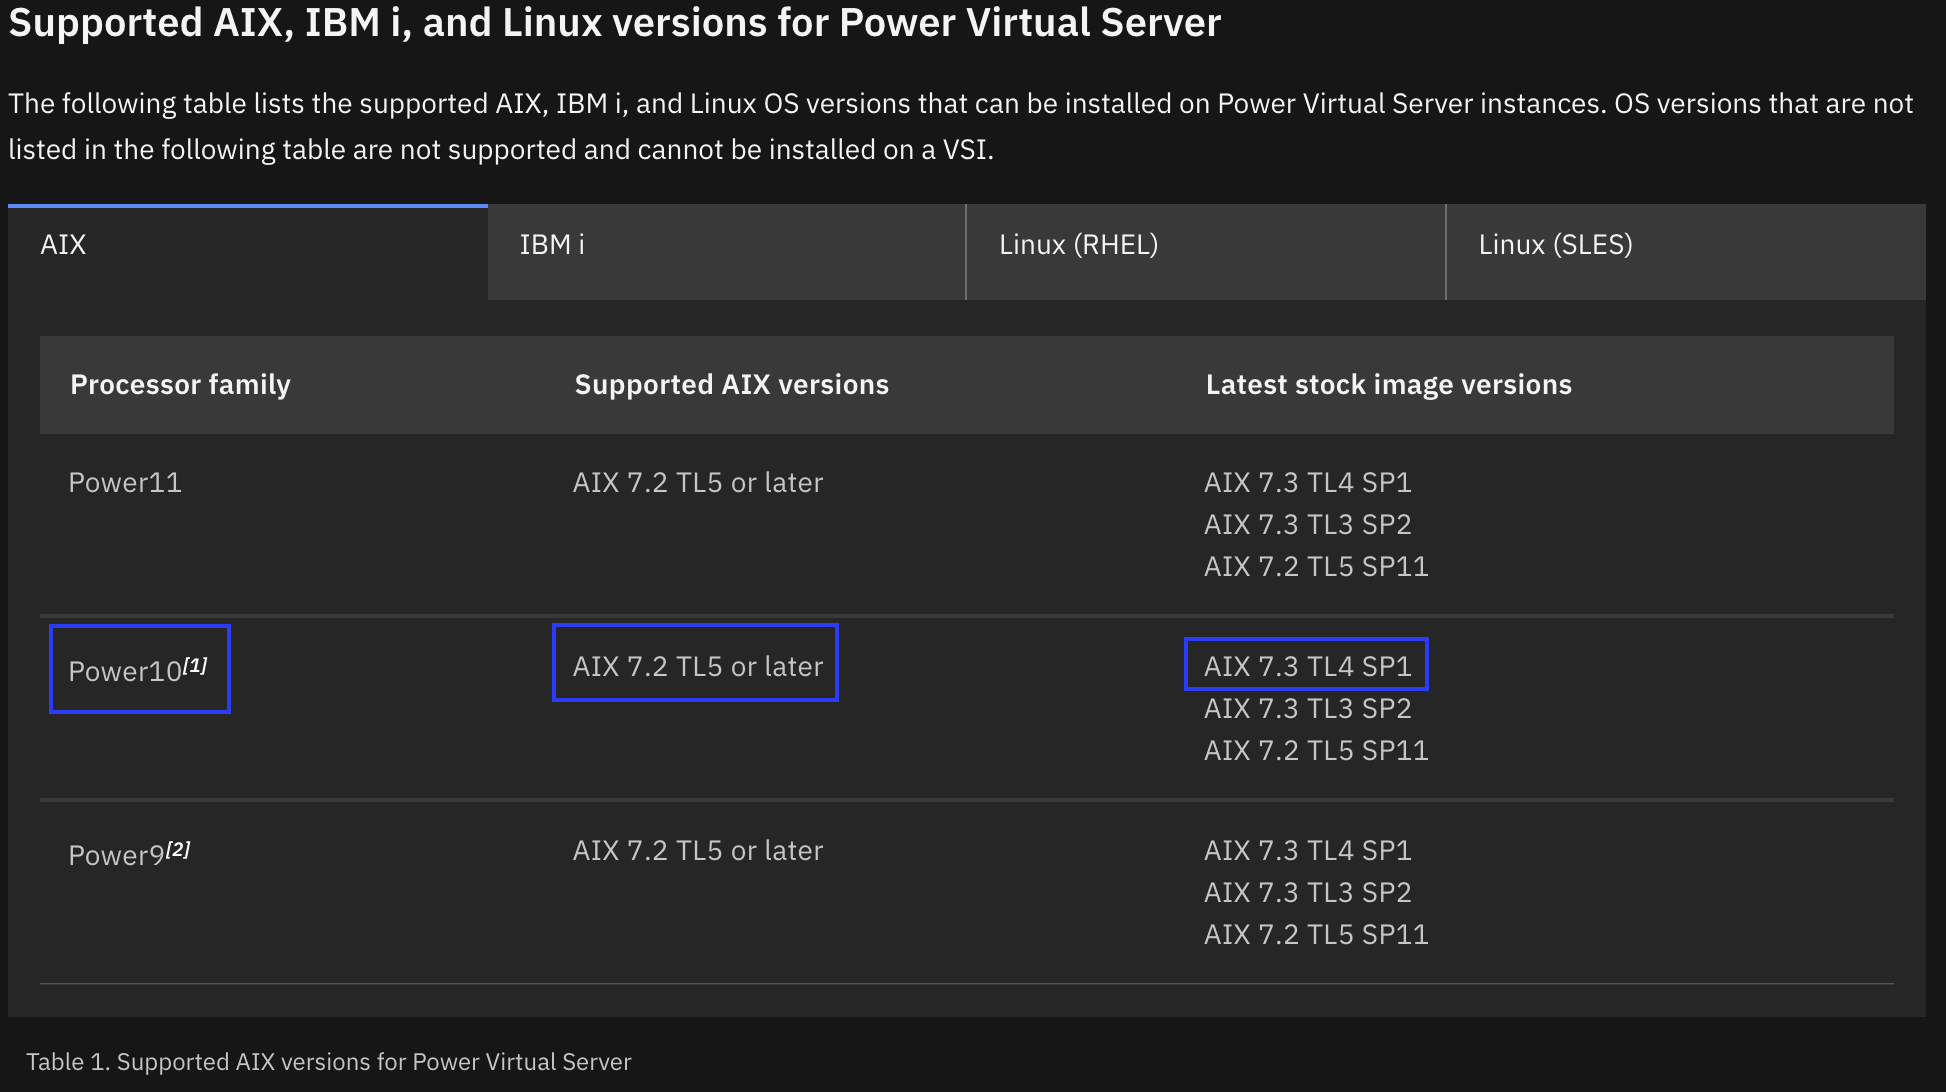This screenshot has height=1092, width=1946.
Task: Click AIX 7.3 TL4 SP1 in Power10 row
Action: coord(1308,667)
